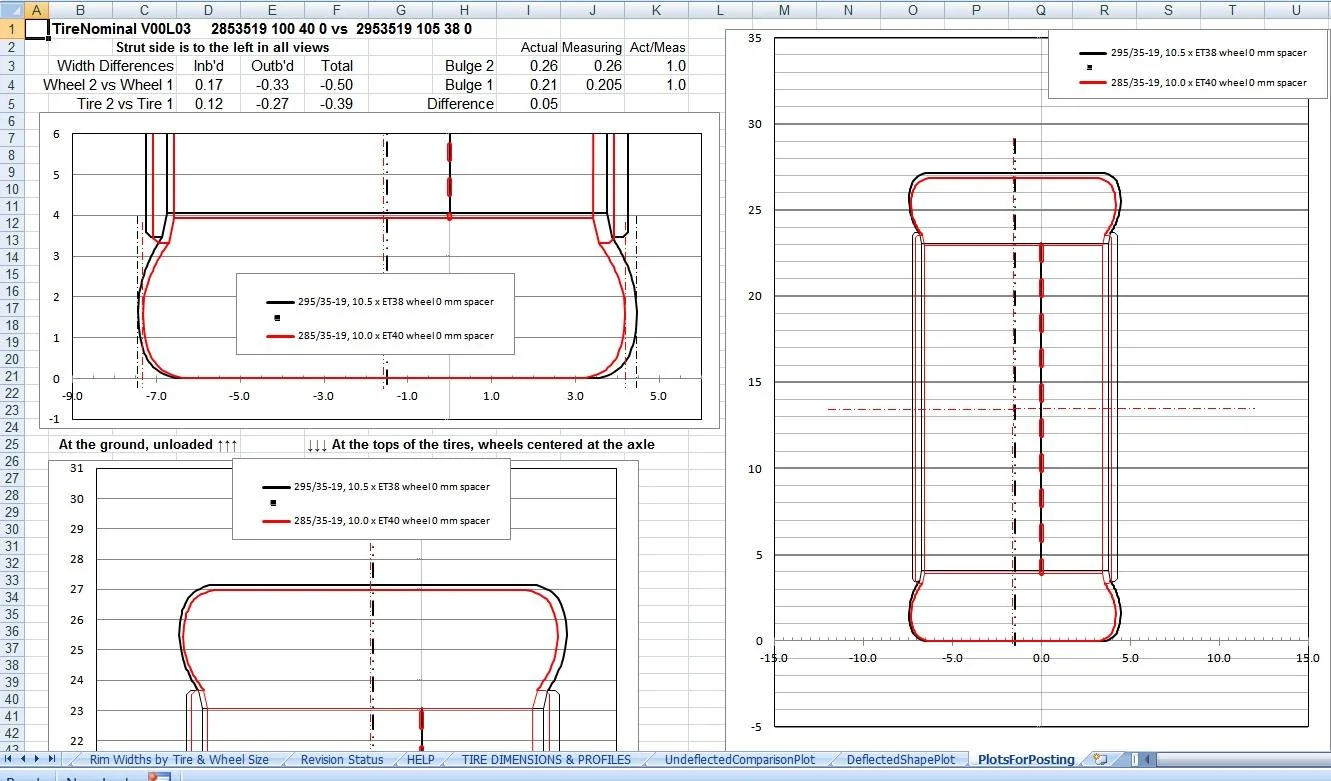Click the -0.39 total value cell
This screenshot has width=1331, height=781.
click(x=336, y=103)
